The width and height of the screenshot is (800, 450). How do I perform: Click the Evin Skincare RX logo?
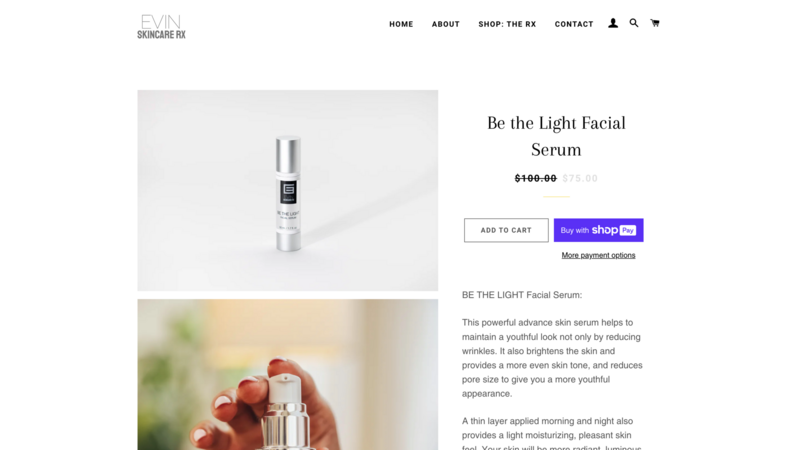[x=161, y=27]
